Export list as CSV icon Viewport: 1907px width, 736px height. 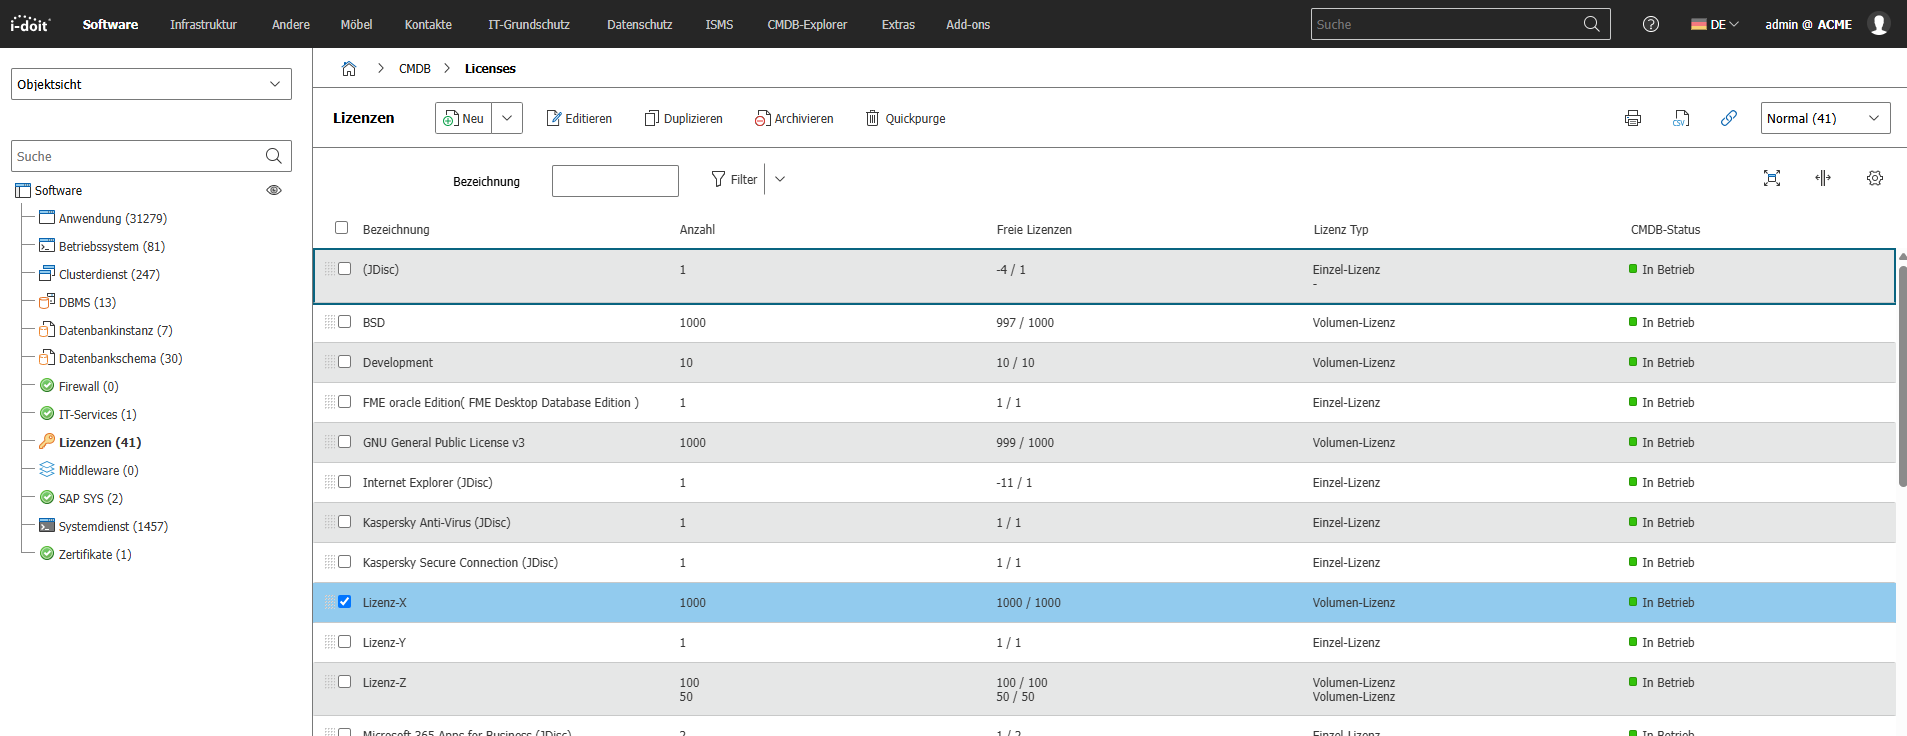pos(1681,118)
